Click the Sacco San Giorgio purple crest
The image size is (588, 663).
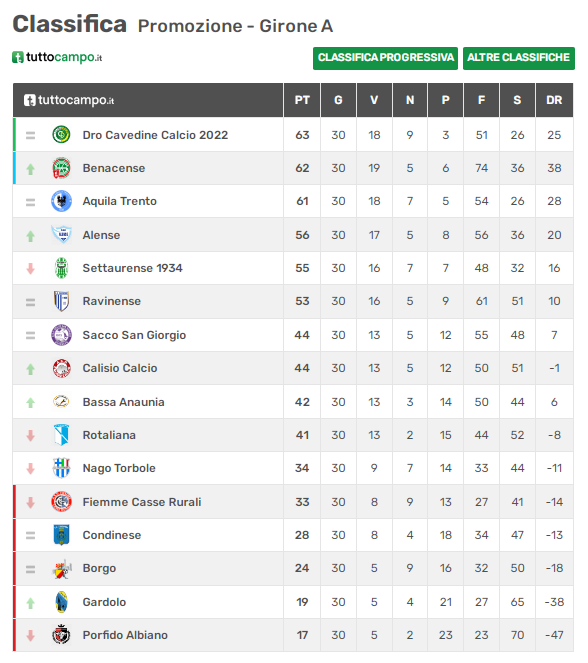tap(61, 335)
